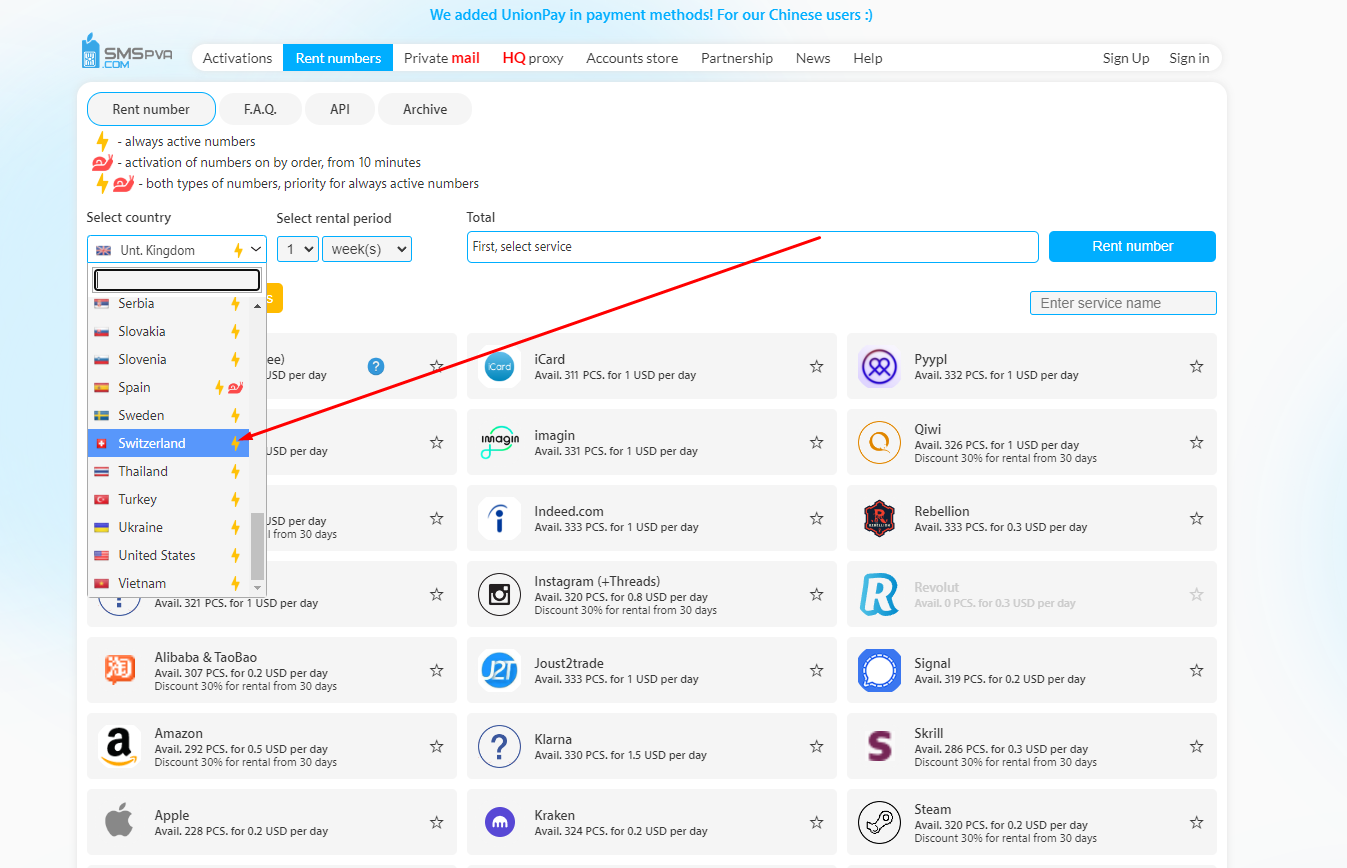Choose Sweden in the country dropdown

(x=168, y=415)
